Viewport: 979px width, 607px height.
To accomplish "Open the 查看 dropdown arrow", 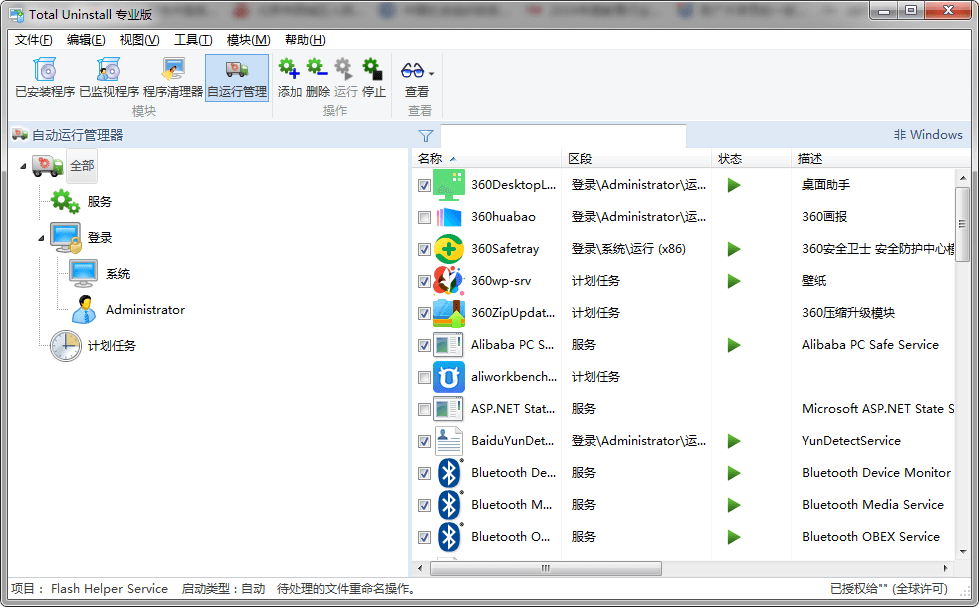I will 431,73.
